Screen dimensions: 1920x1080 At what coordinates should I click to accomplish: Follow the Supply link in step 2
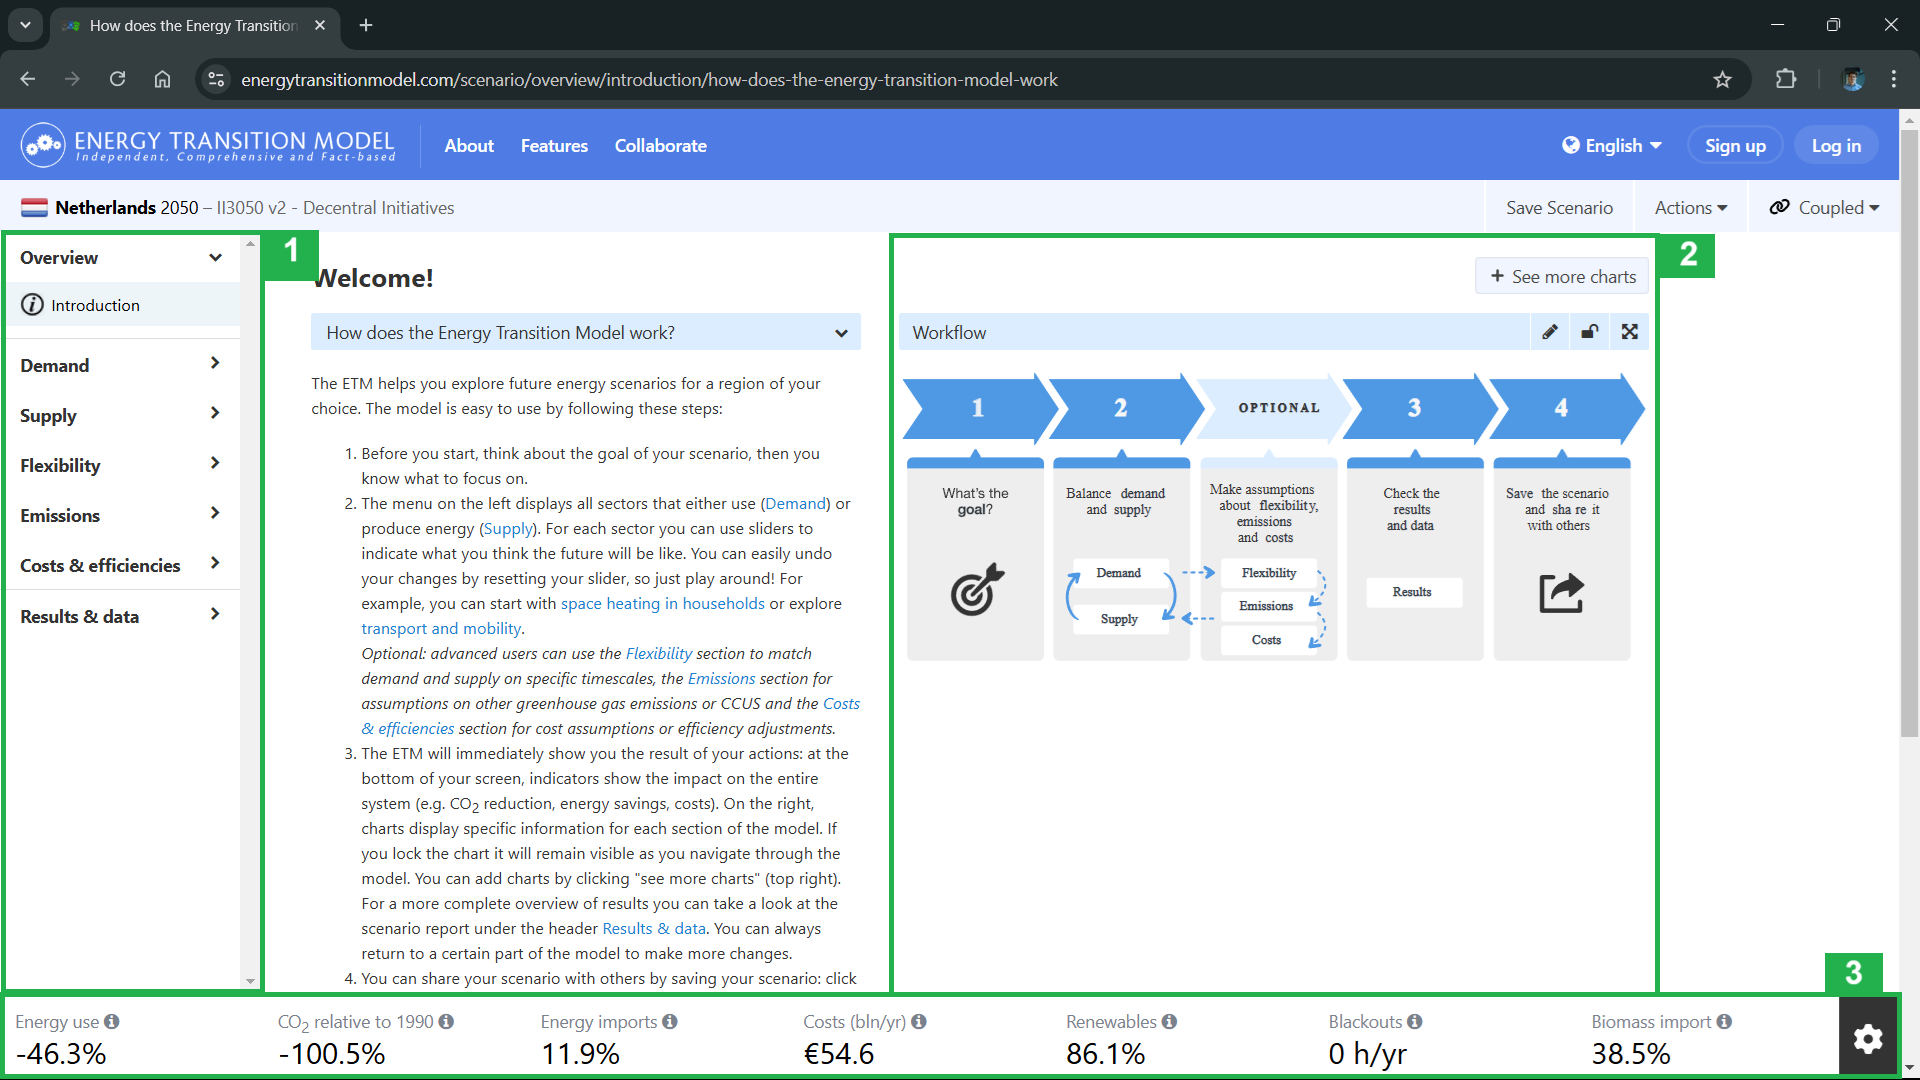[509, 528]
